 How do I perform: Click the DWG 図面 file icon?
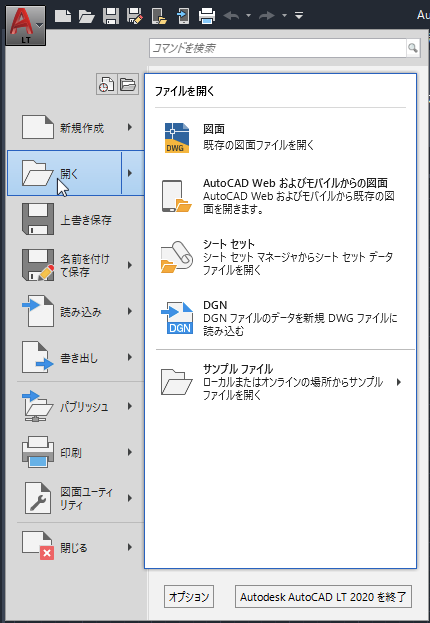[177, 137]
